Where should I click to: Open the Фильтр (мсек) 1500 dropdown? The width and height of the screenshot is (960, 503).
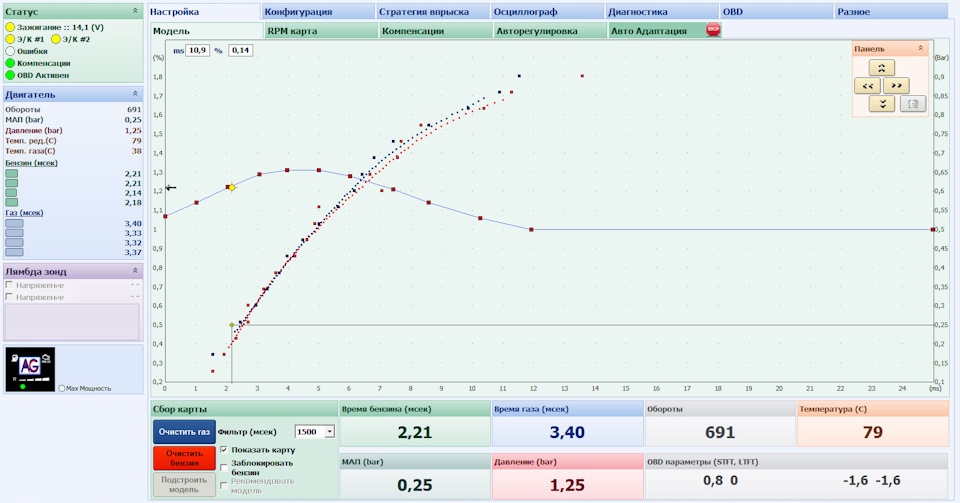329,432
